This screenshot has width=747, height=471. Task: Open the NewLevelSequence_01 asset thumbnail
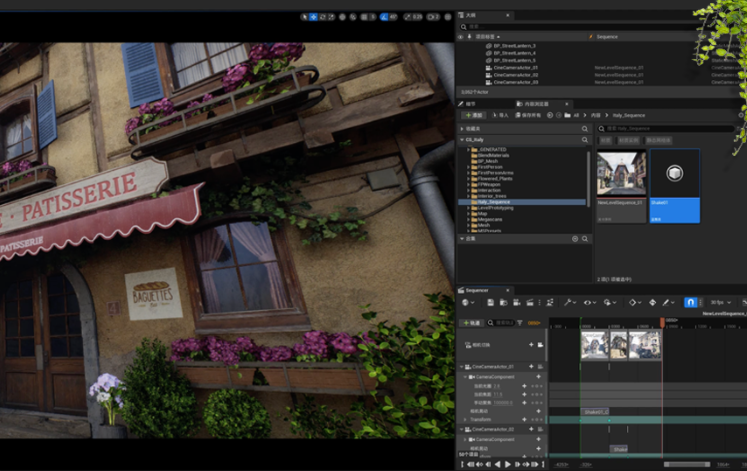coord(621,172)
